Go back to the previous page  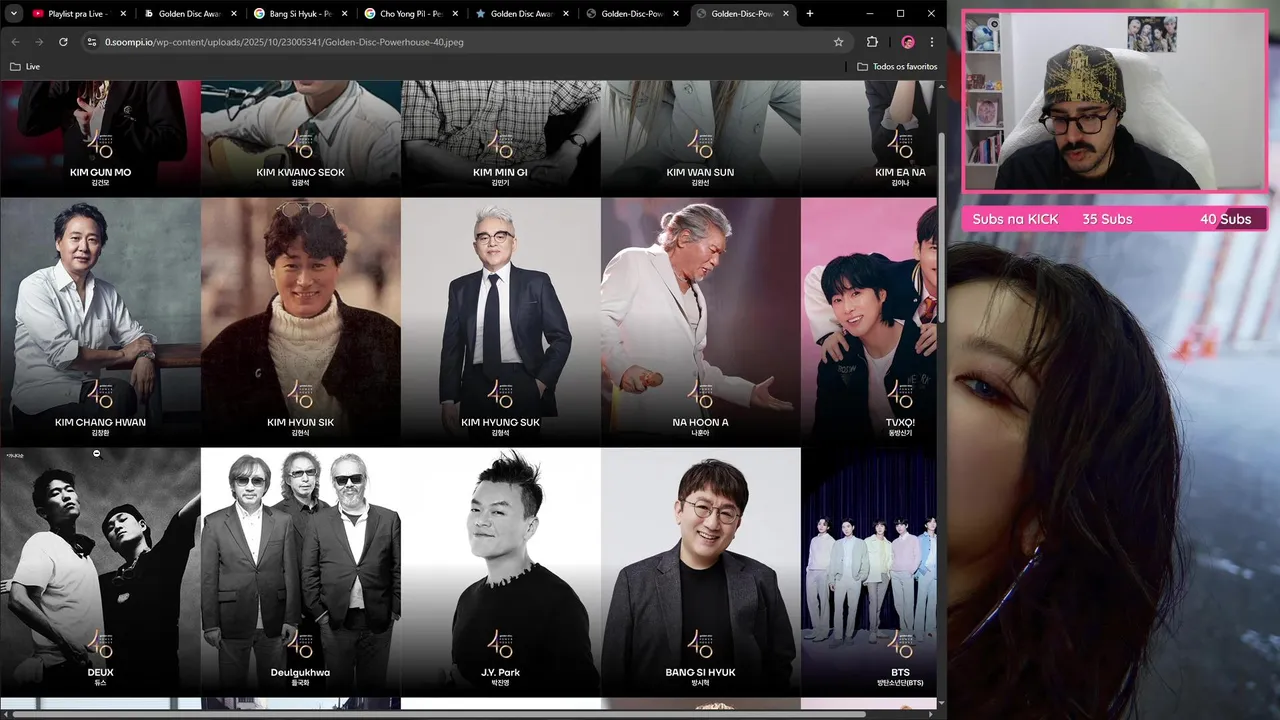click(x=15, y=42)
